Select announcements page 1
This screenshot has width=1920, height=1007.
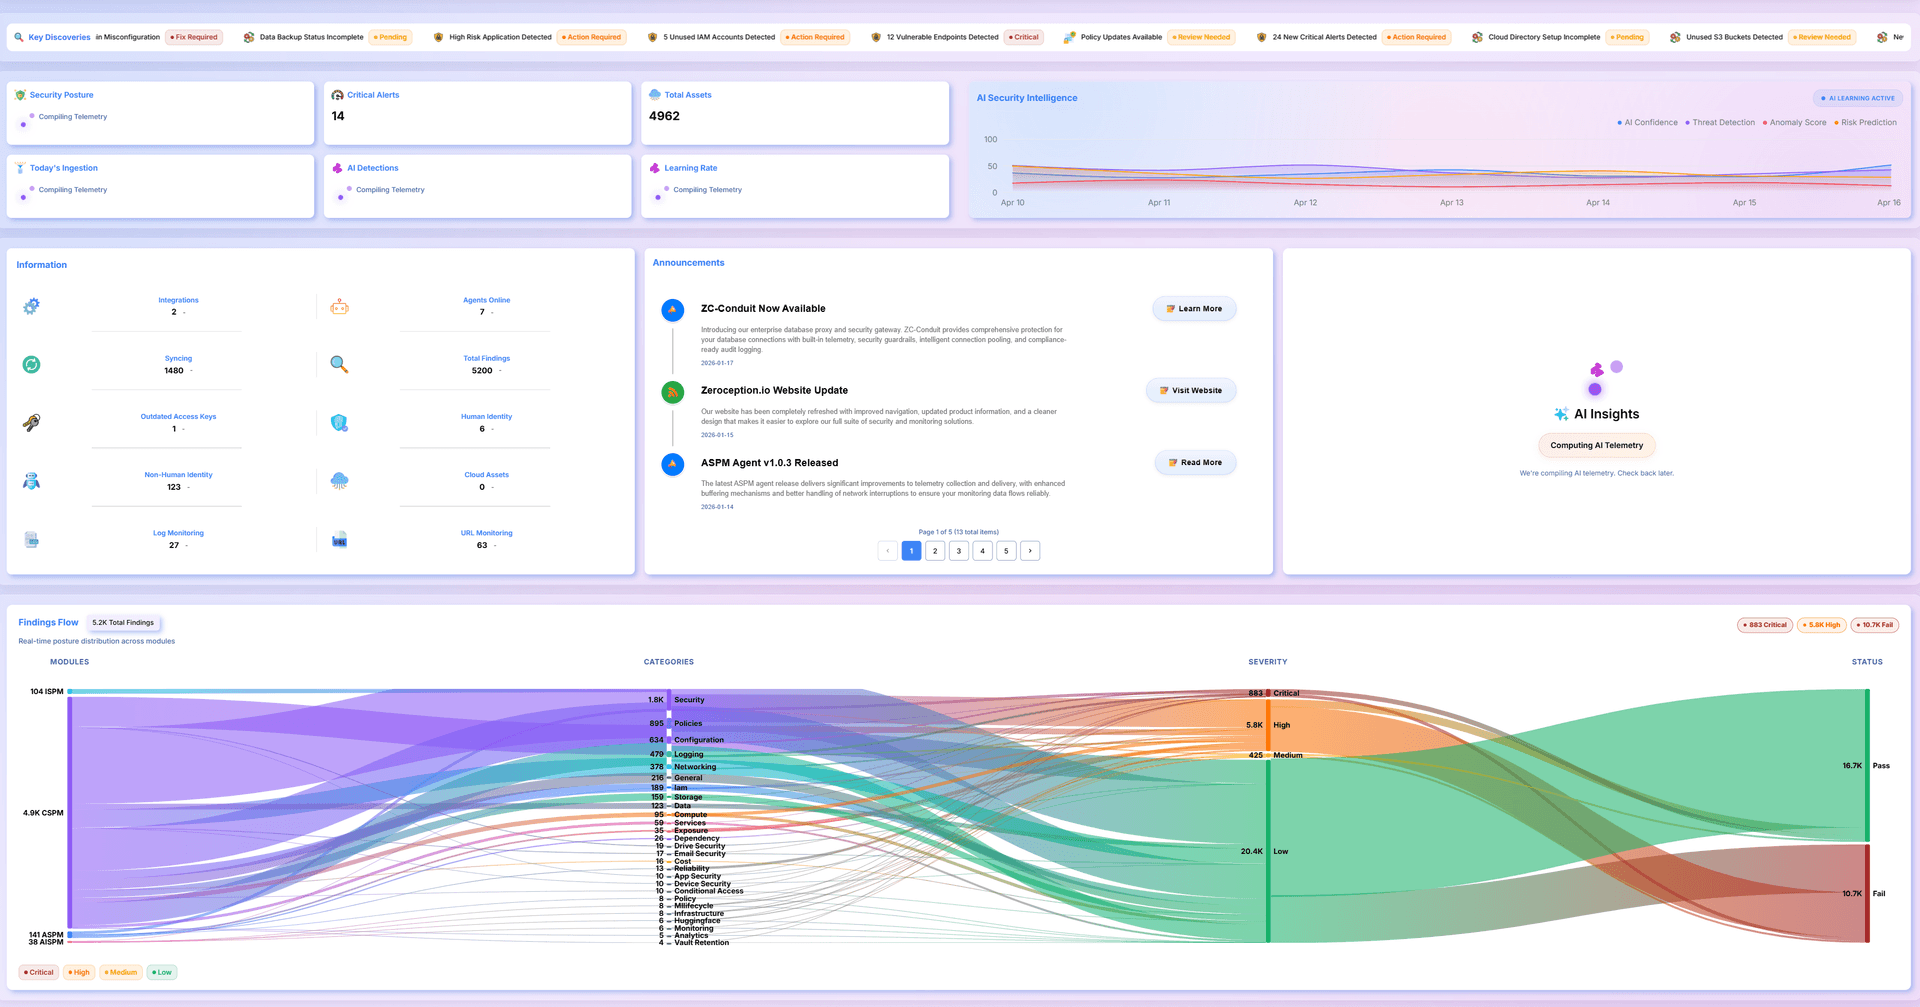pos(911,551)
